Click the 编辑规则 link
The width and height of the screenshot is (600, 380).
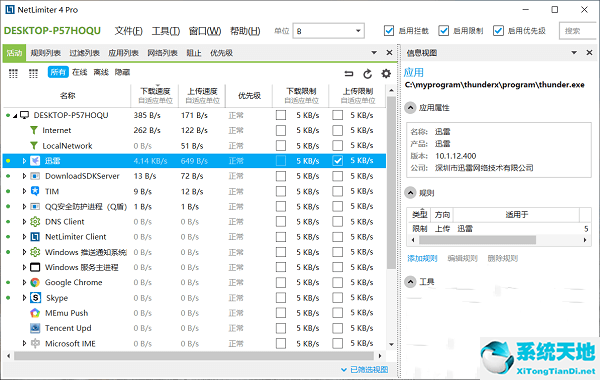(x=463, y=258)
